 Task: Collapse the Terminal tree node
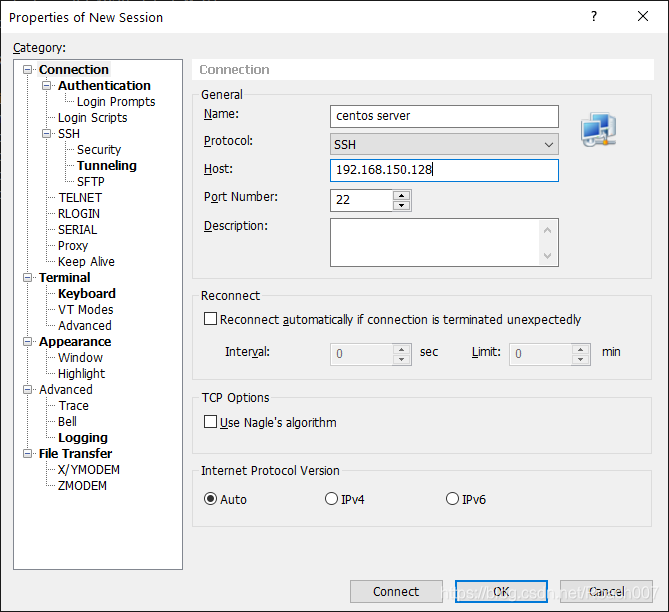pyautogui.click(x=28, y=278)
